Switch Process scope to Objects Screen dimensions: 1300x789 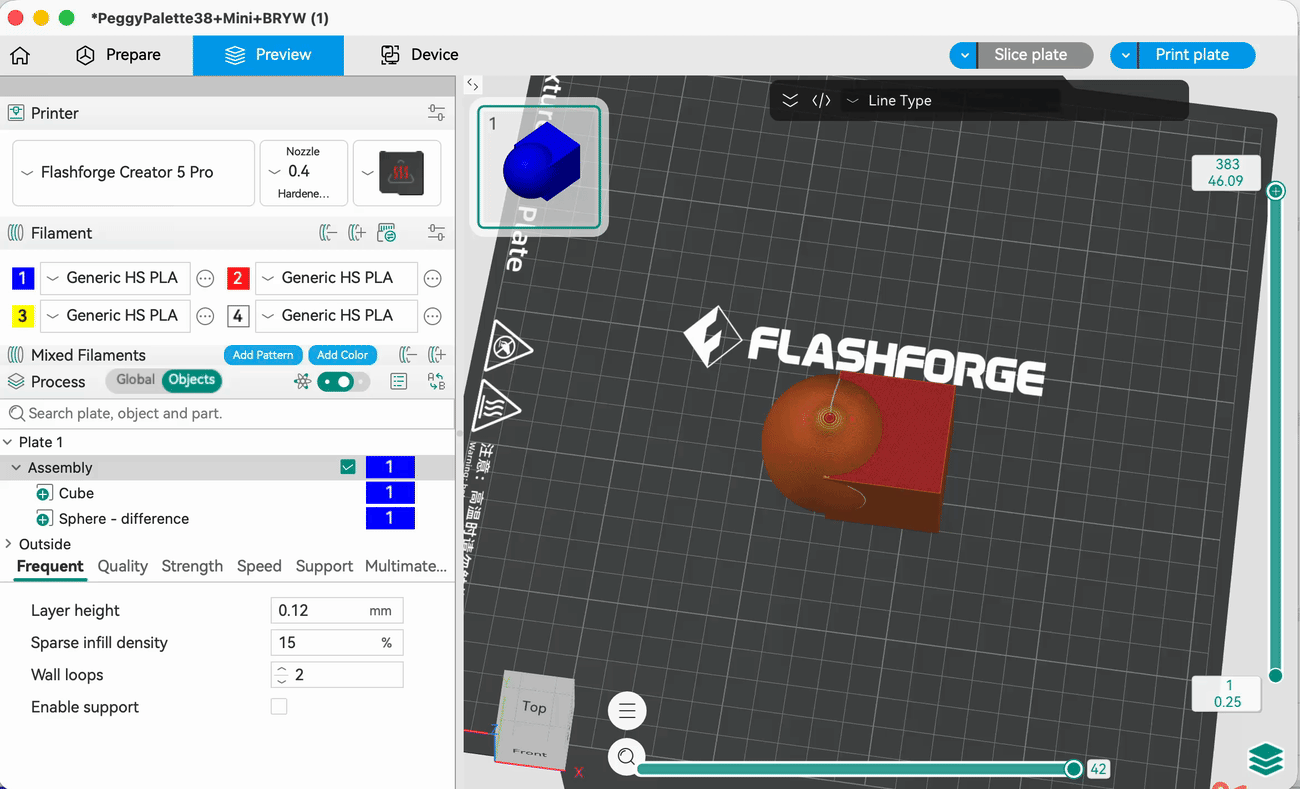(x=192, y=380)
